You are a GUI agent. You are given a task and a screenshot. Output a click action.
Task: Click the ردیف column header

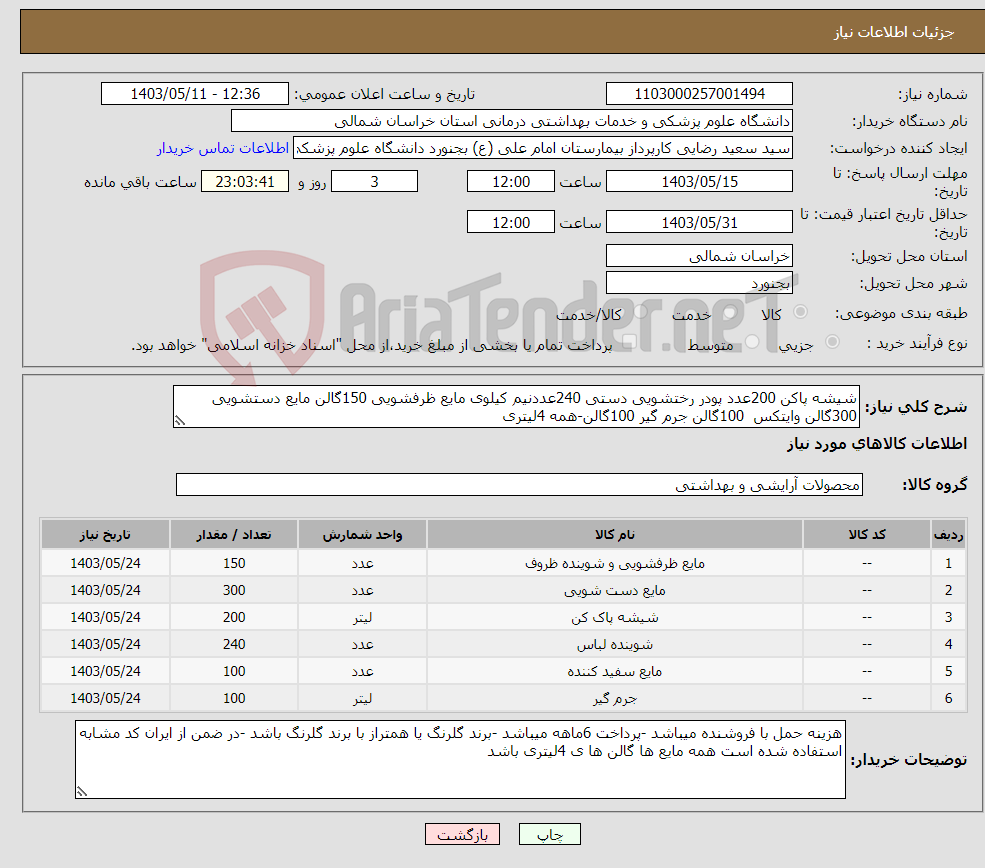point(949,534)
